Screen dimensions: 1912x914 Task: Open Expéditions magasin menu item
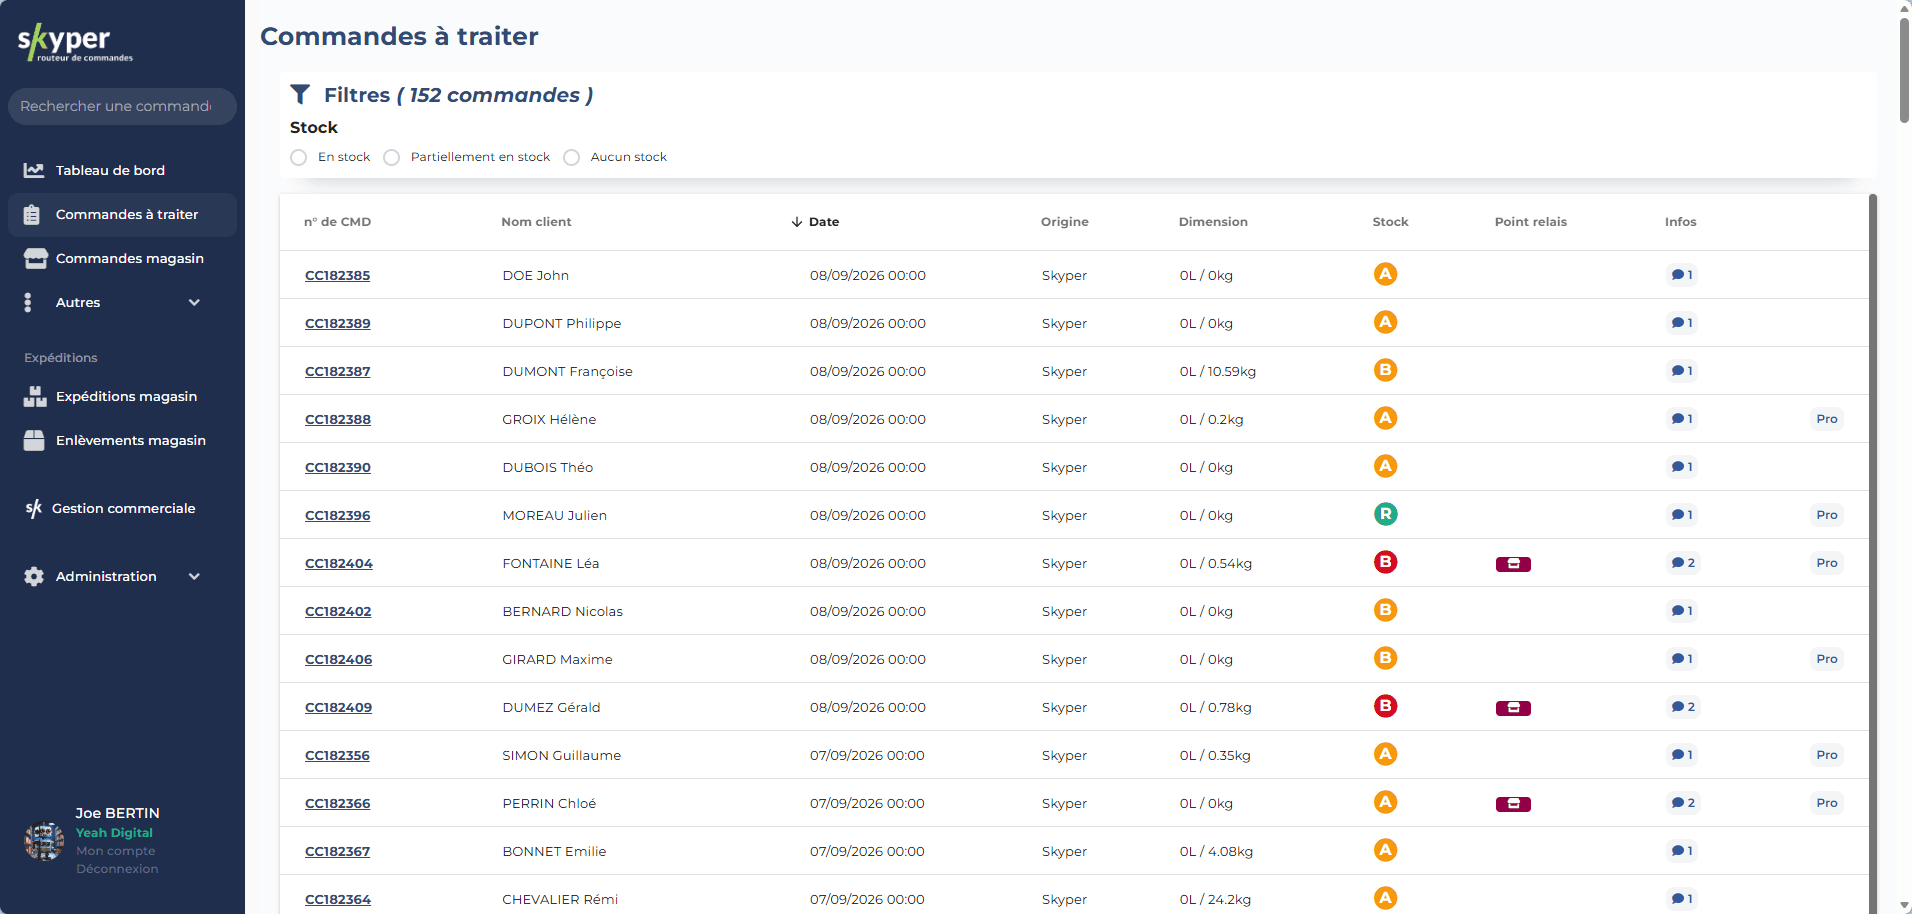pos(122,396)
